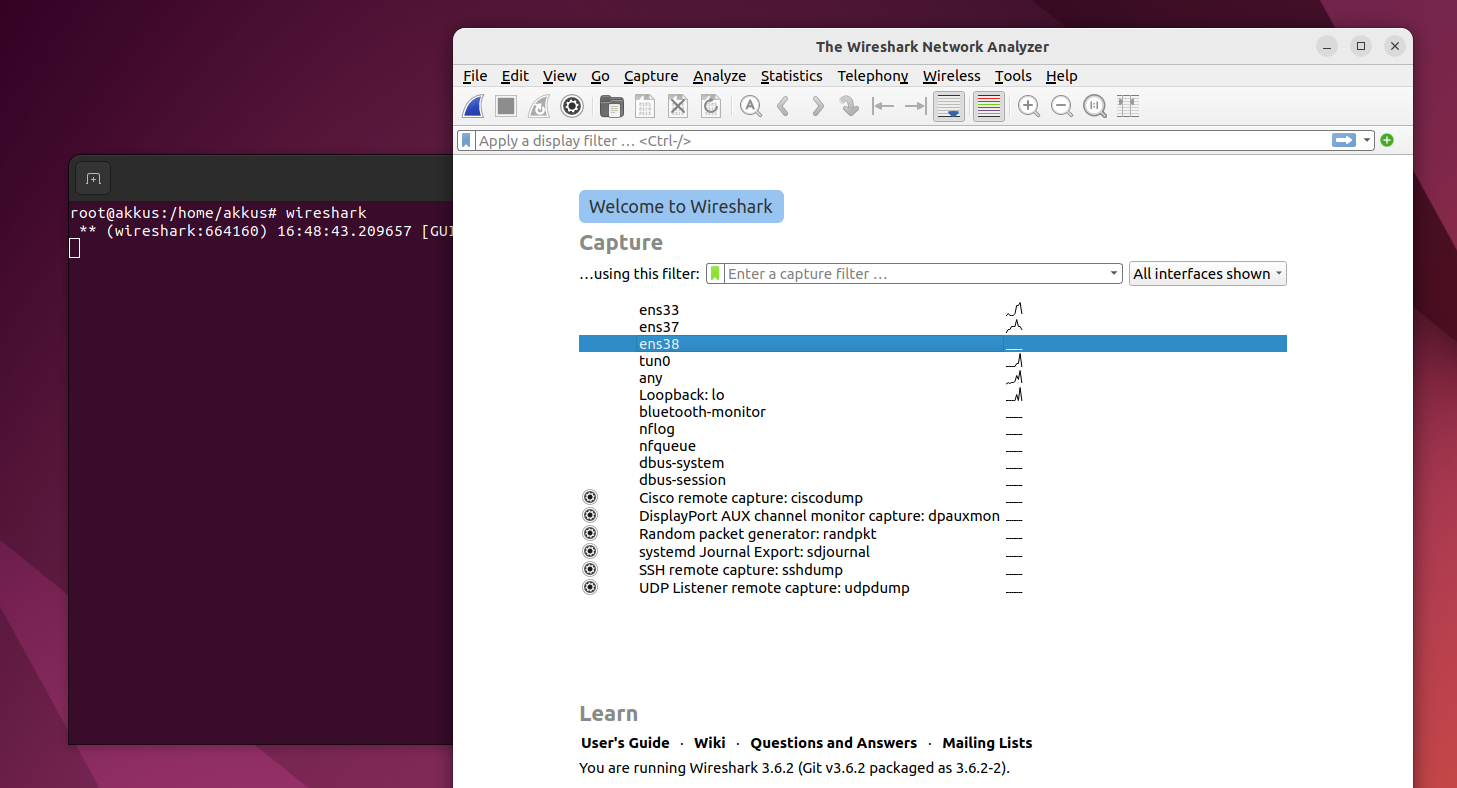Click the Questions and Answers link
The image size is (1457, 788).
833,743
